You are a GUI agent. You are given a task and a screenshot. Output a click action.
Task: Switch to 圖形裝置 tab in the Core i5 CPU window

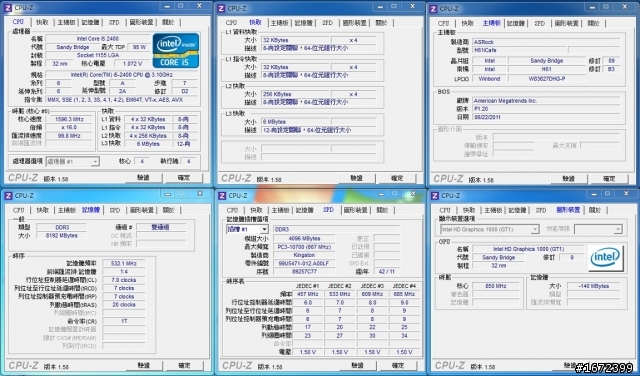[x=141, y=22]
